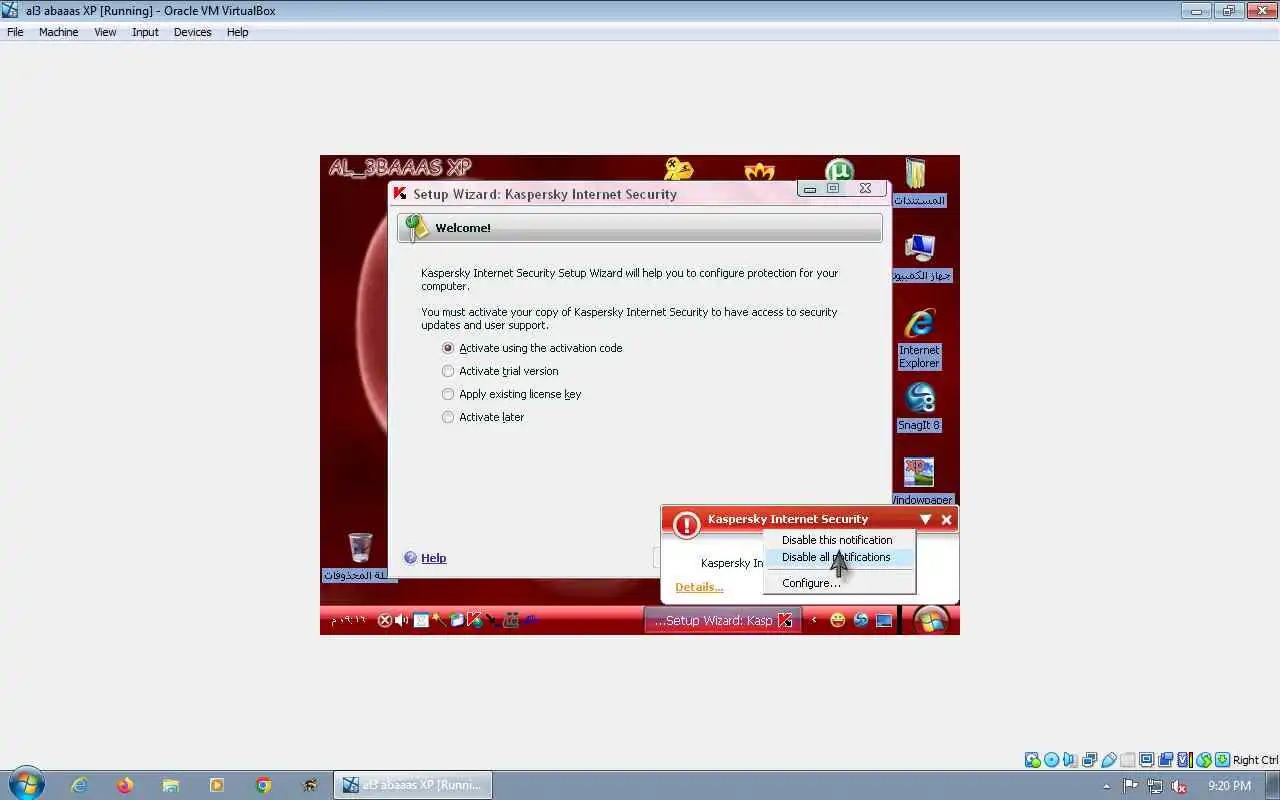Click VirtualBox USB status icon

click(x=1108, y=760)
